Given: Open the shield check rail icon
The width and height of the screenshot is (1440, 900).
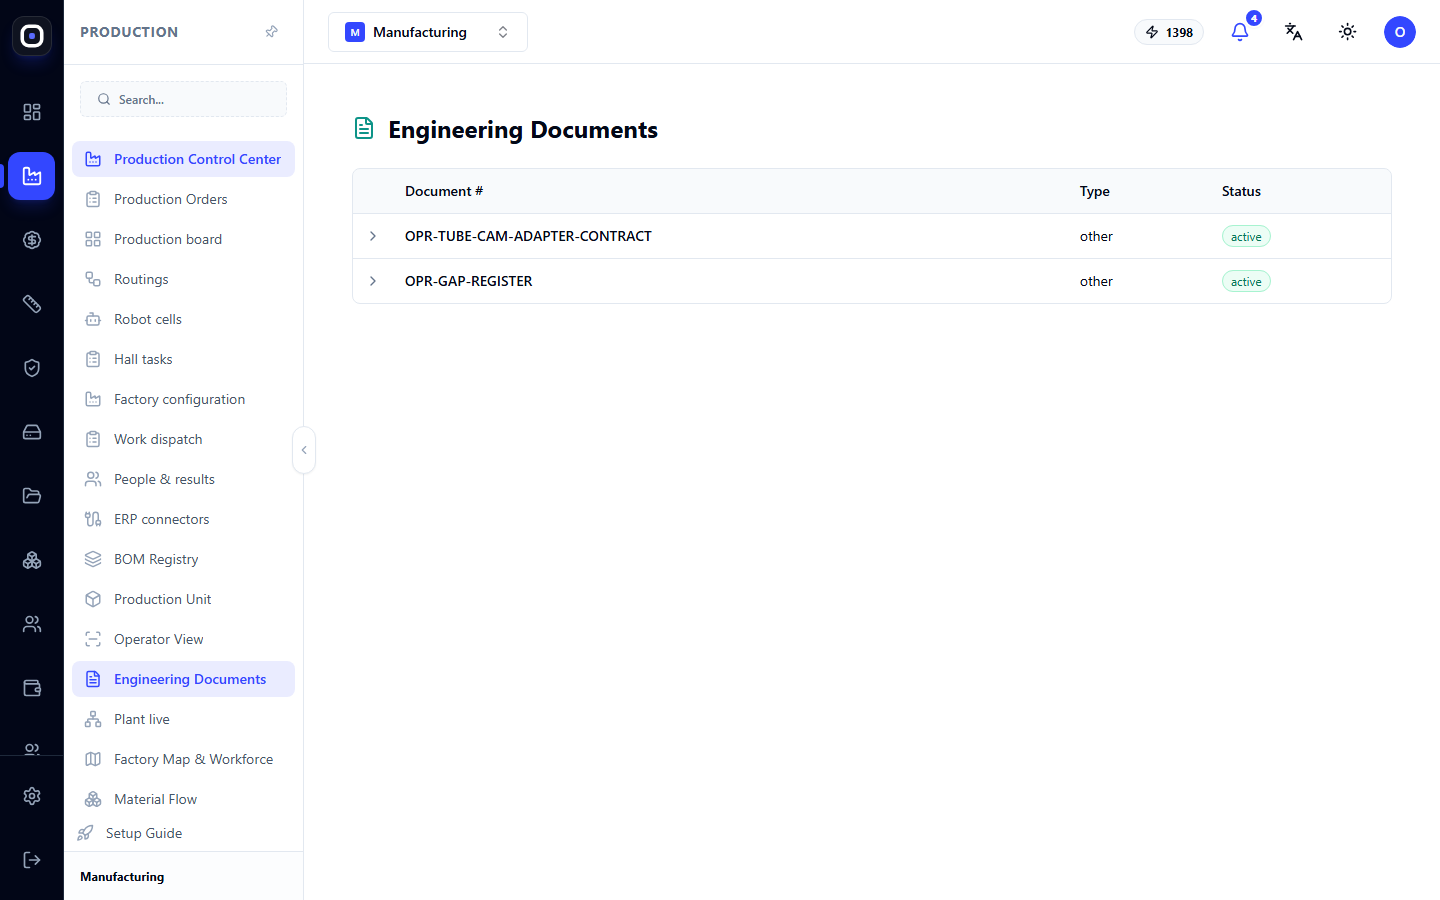Looking at the screenshot, I should click(x=32, y=368).
